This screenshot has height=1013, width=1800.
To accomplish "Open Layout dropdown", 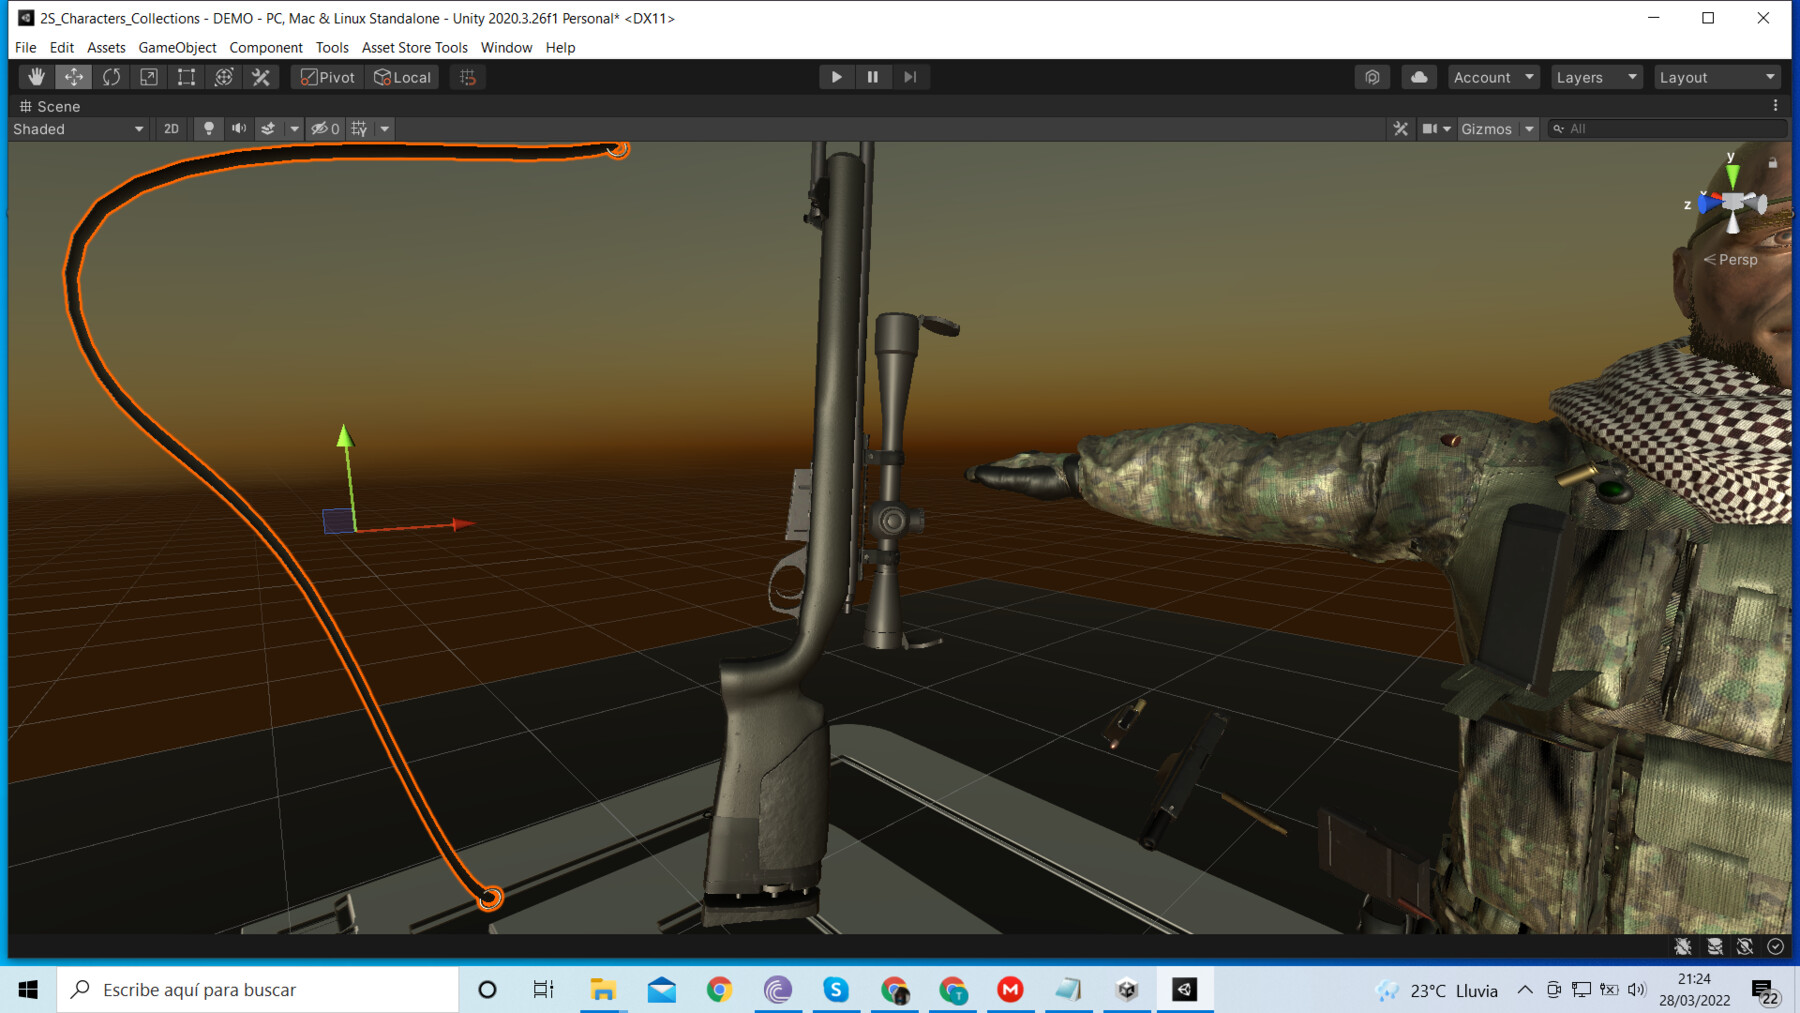I will click(1717, 77).
